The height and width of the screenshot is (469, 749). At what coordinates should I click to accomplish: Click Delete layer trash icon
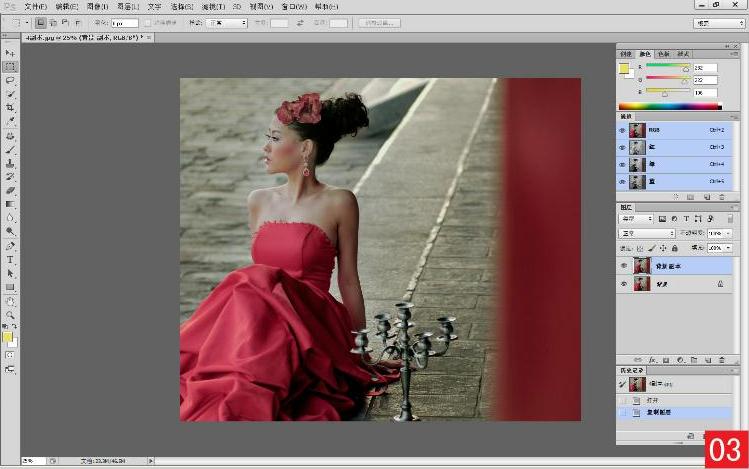(722, 360)
